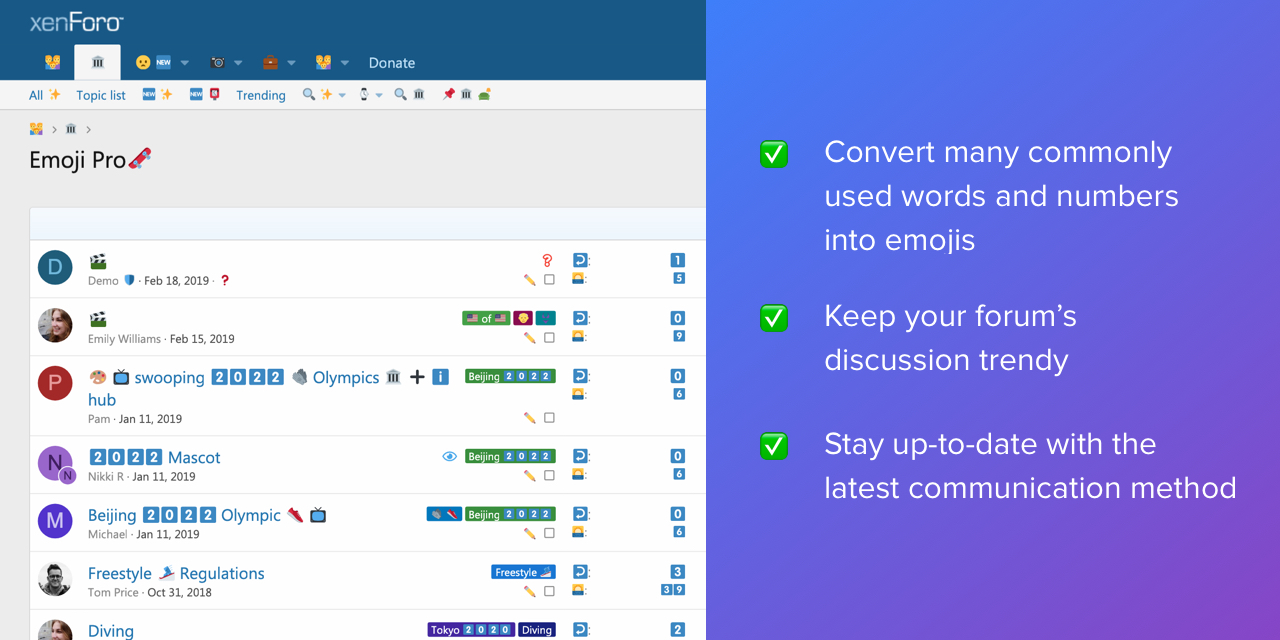This screenshot has height=640, width=1280.
Task: Click the xenForo logo
Action: (x=77, y=21)
